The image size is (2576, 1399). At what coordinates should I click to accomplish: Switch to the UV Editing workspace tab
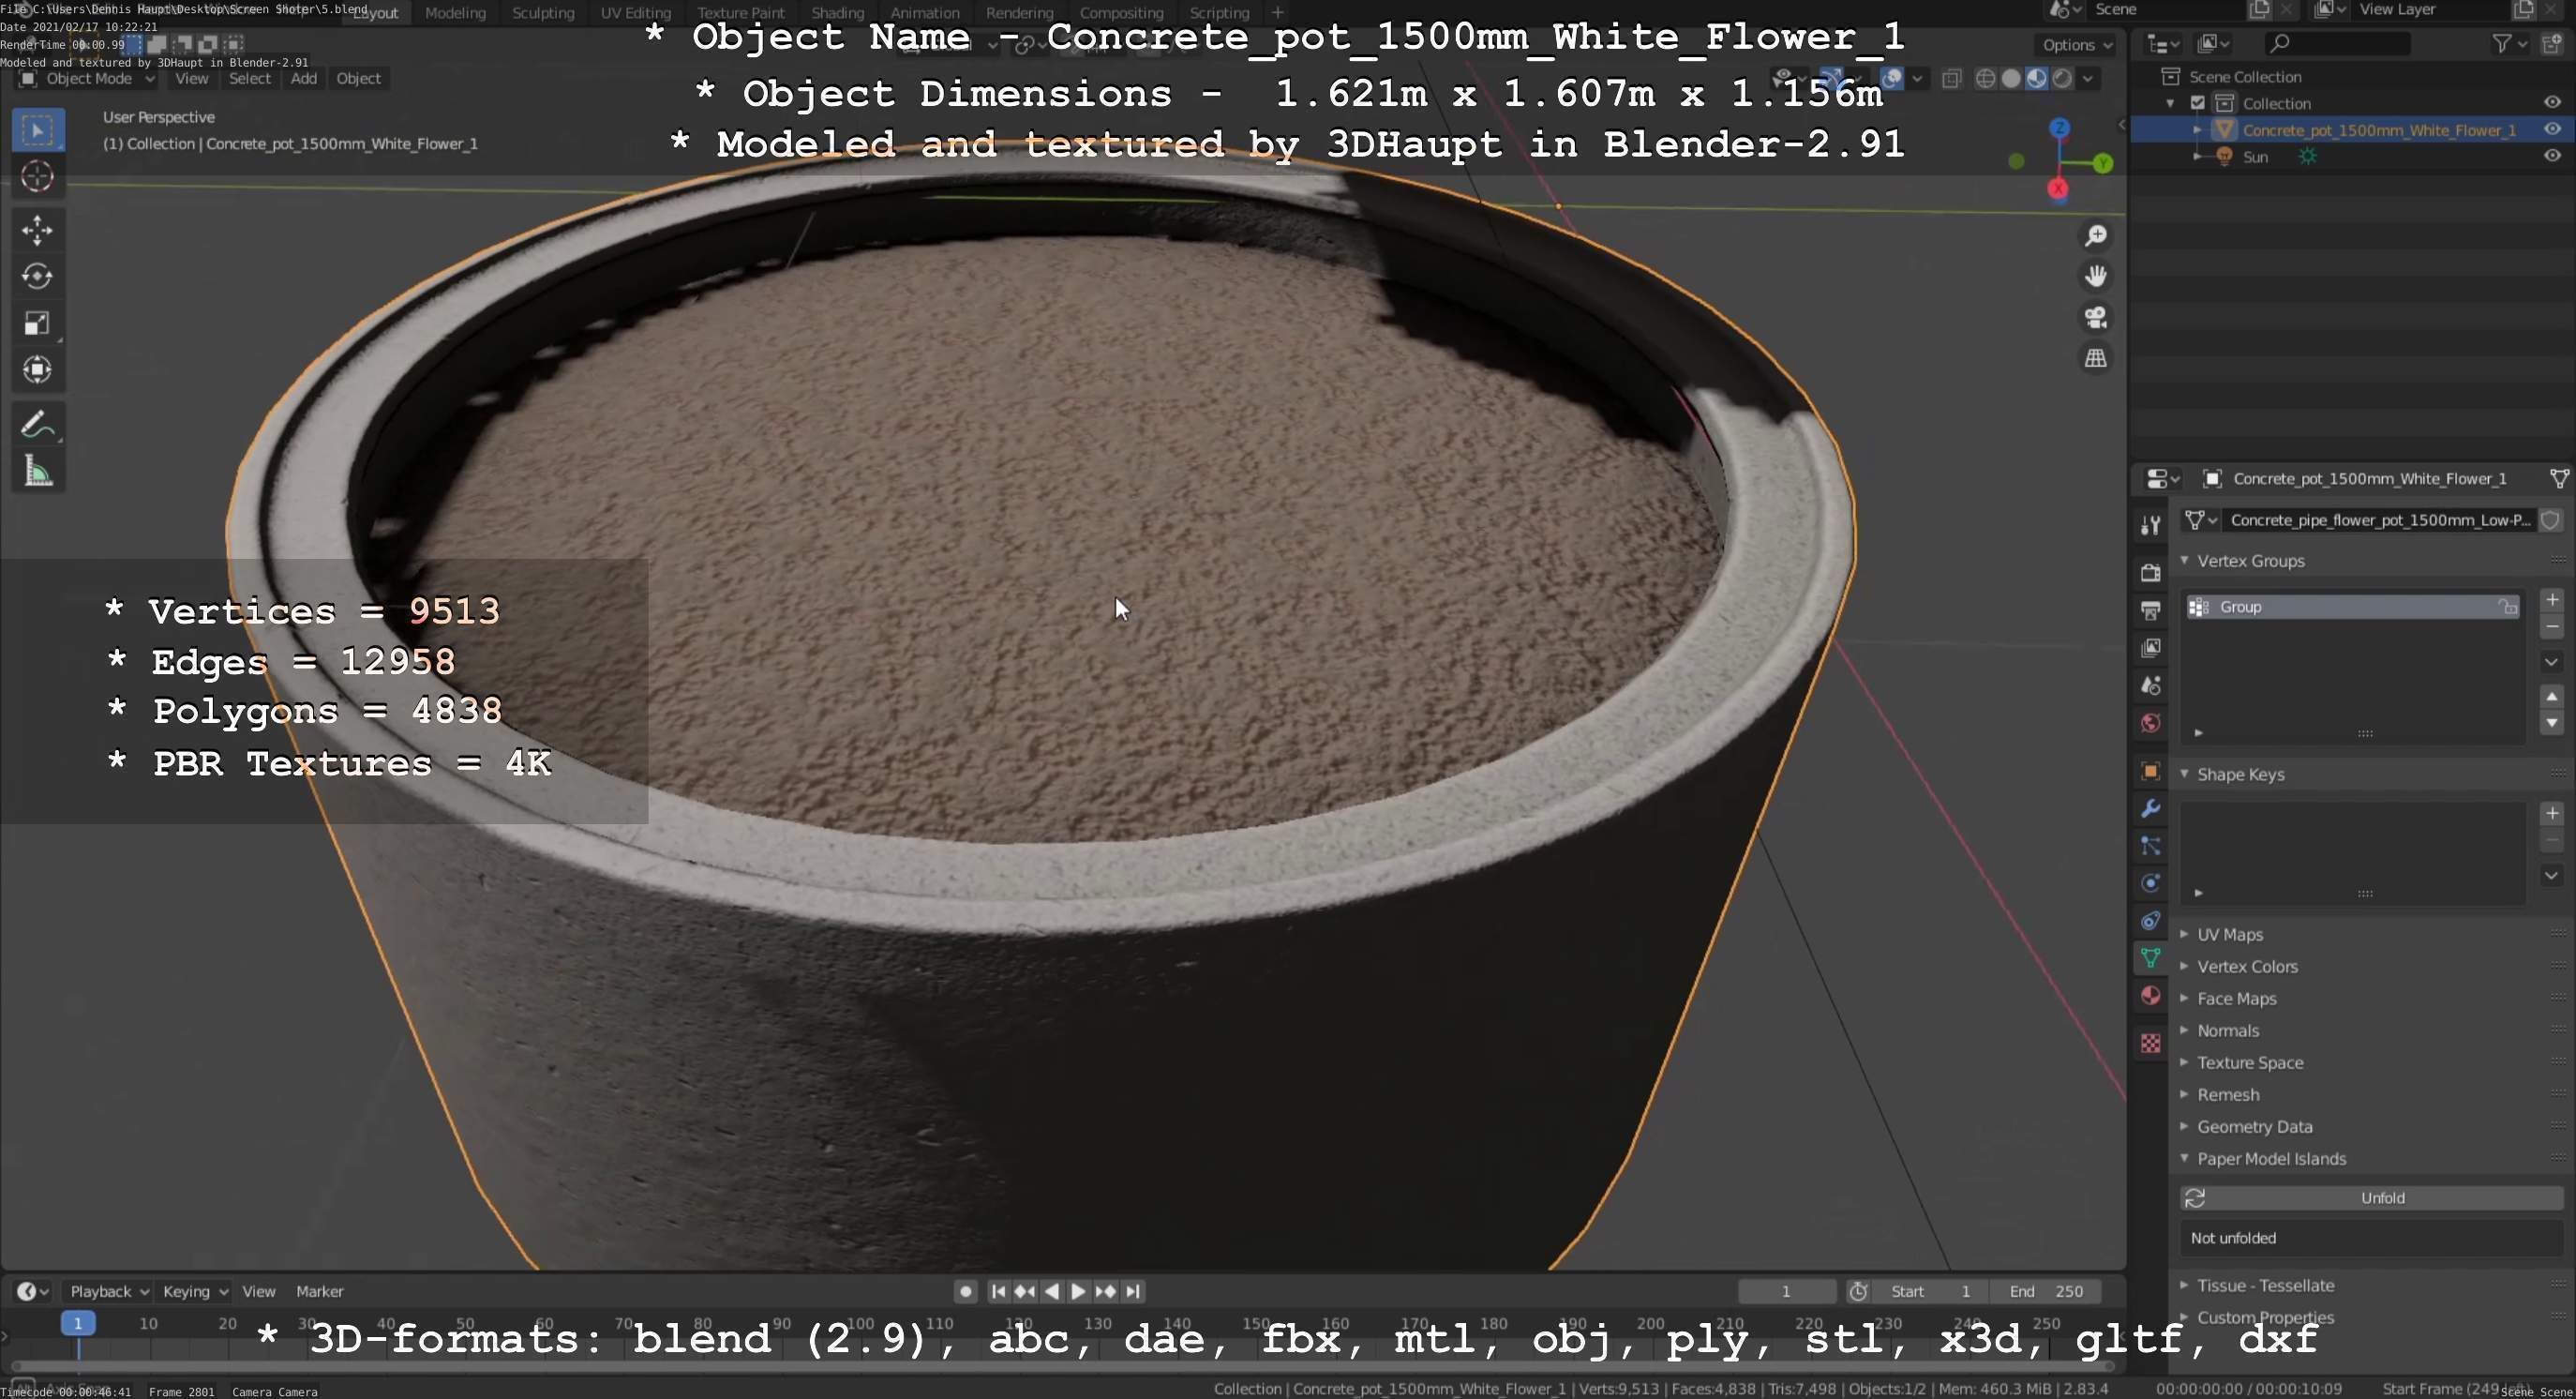coord(635,13)
